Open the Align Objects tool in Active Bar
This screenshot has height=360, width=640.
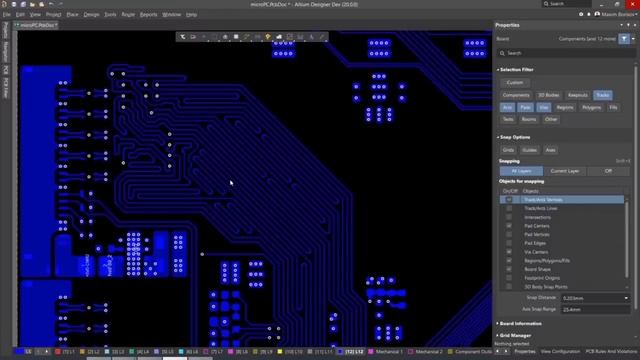click(225, 37)
